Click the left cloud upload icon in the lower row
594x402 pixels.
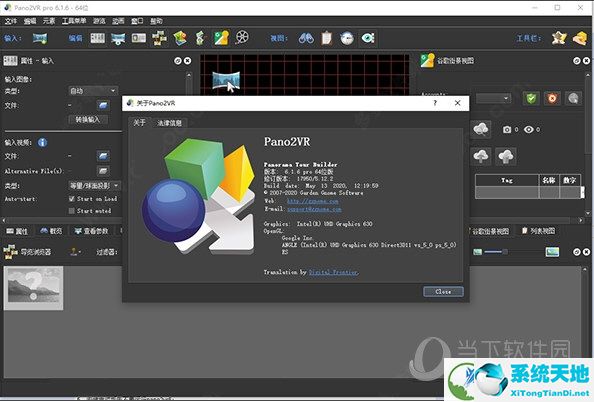[x=481, y=156]
